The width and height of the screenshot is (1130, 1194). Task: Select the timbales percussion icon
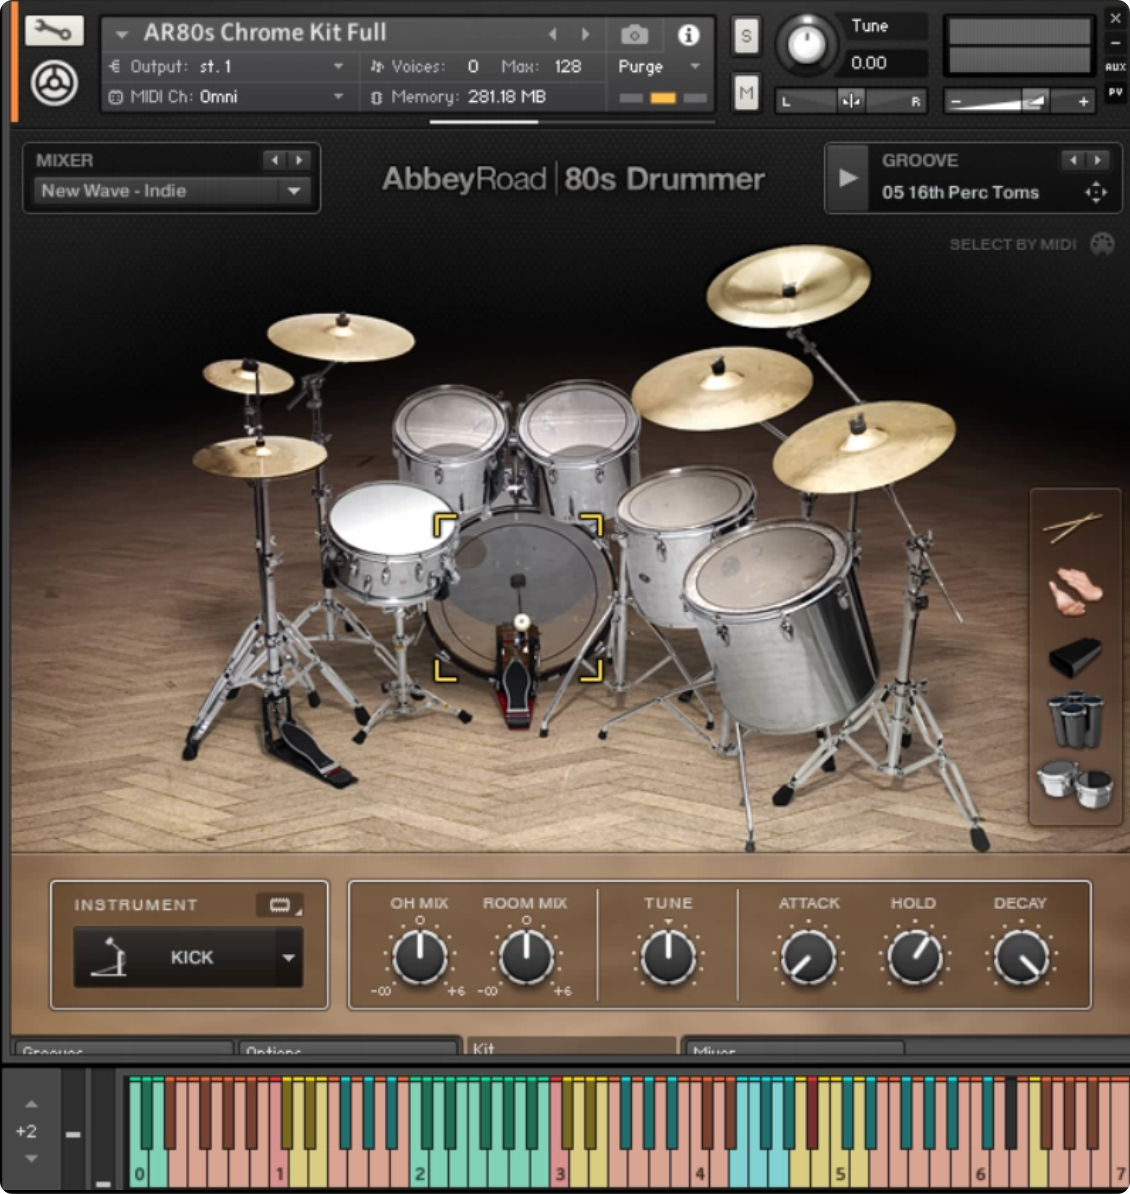coord(1074,785)
